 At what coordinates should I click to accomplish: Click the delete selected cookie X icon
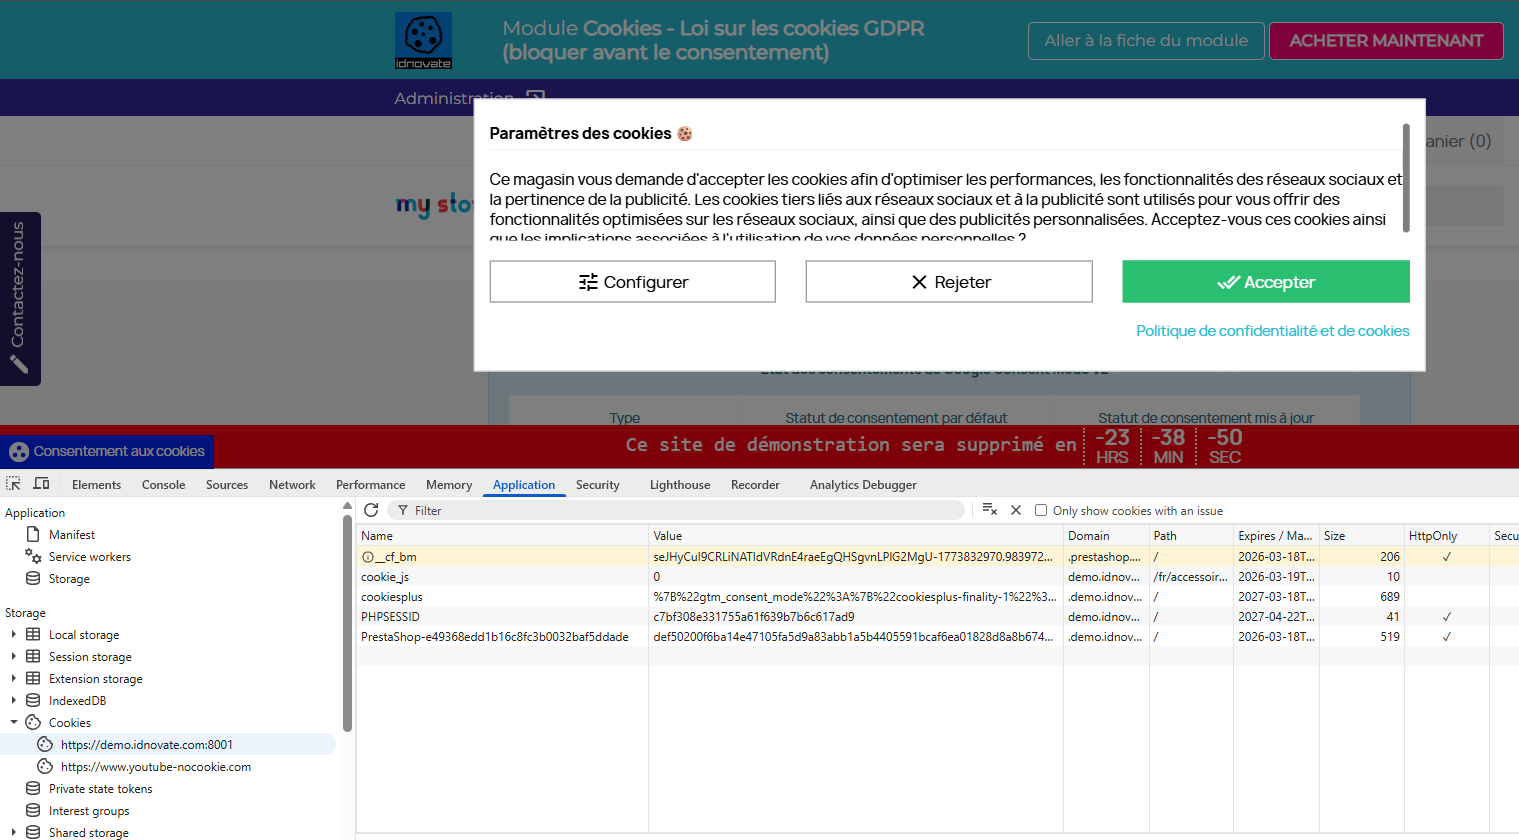point(1016,510)
